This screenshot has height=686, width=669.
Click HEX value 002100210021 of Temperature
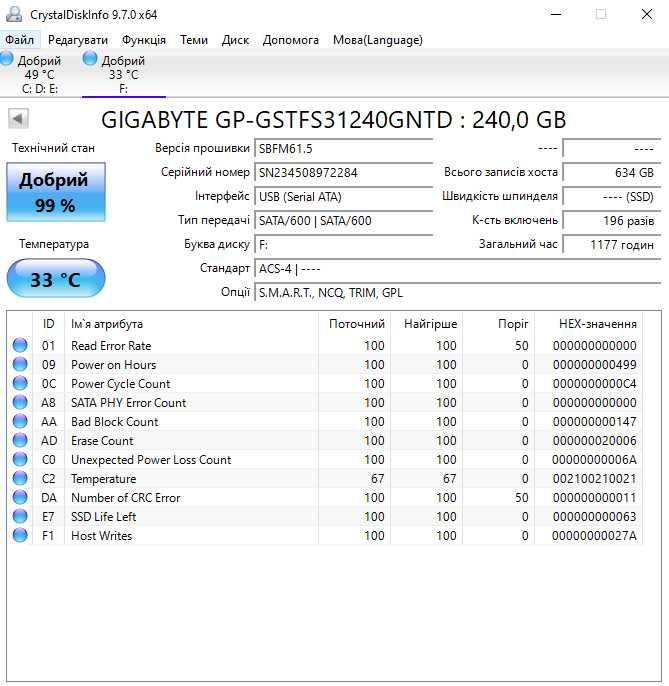pos(594,479)
